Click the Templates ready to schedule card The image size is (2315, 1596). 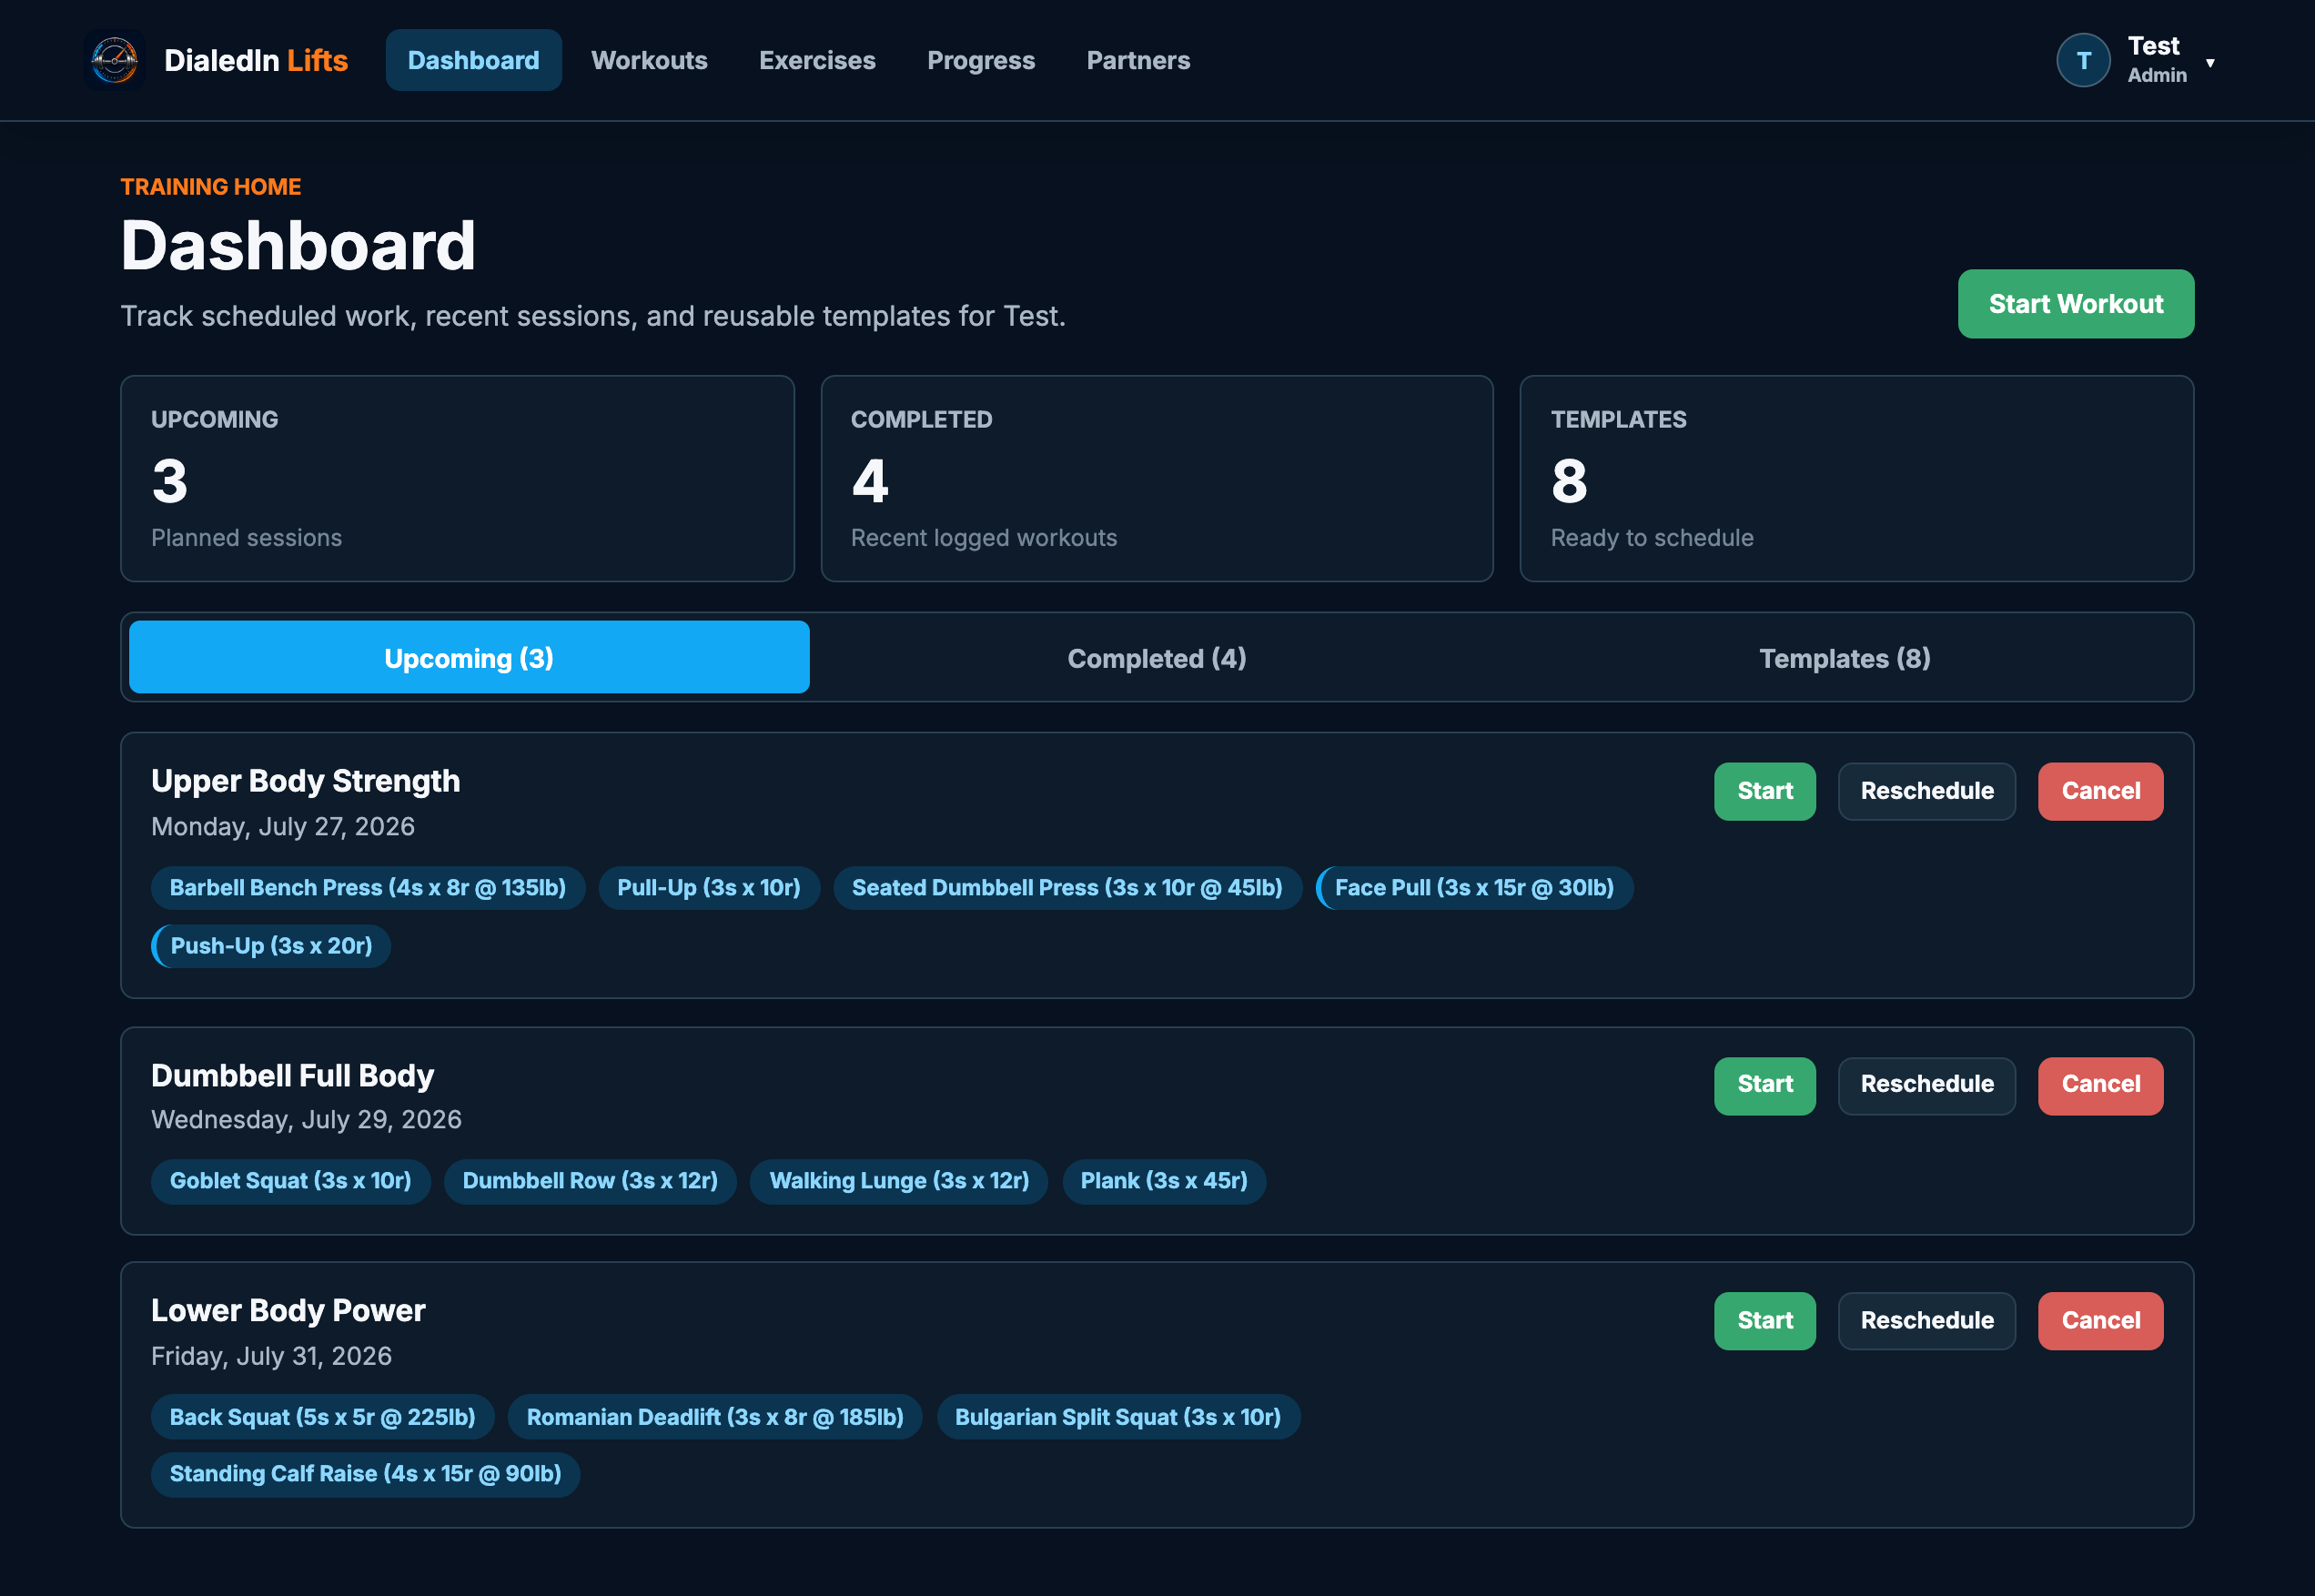[x=1857, y=479]
